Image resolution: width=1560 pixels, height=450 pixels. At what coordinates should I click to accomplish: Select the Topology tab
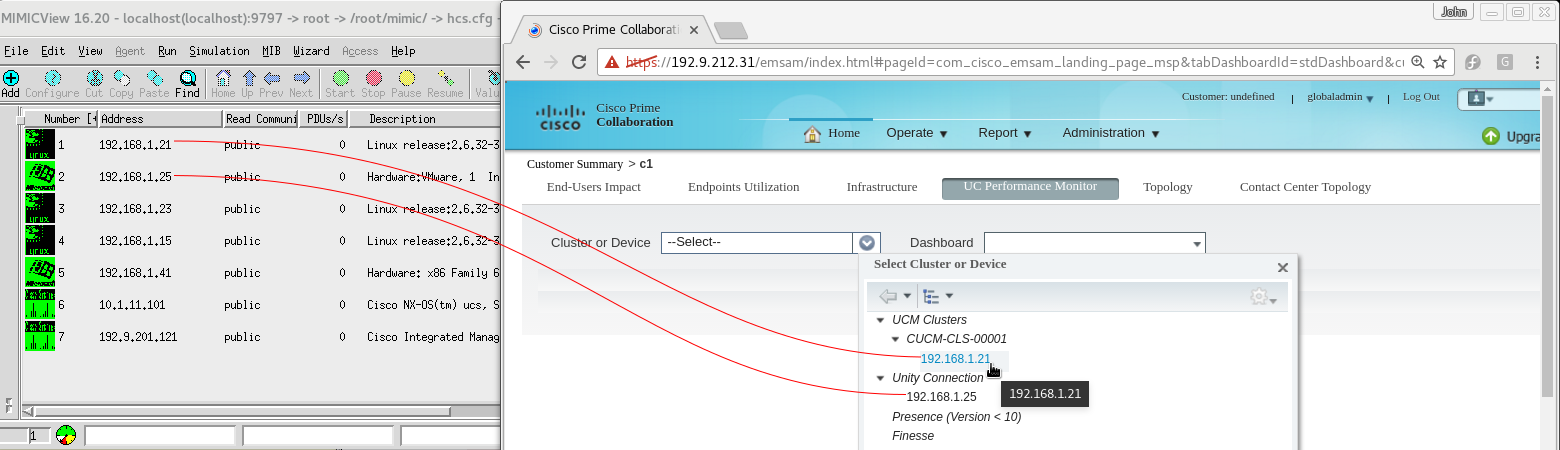(1167, 187)
